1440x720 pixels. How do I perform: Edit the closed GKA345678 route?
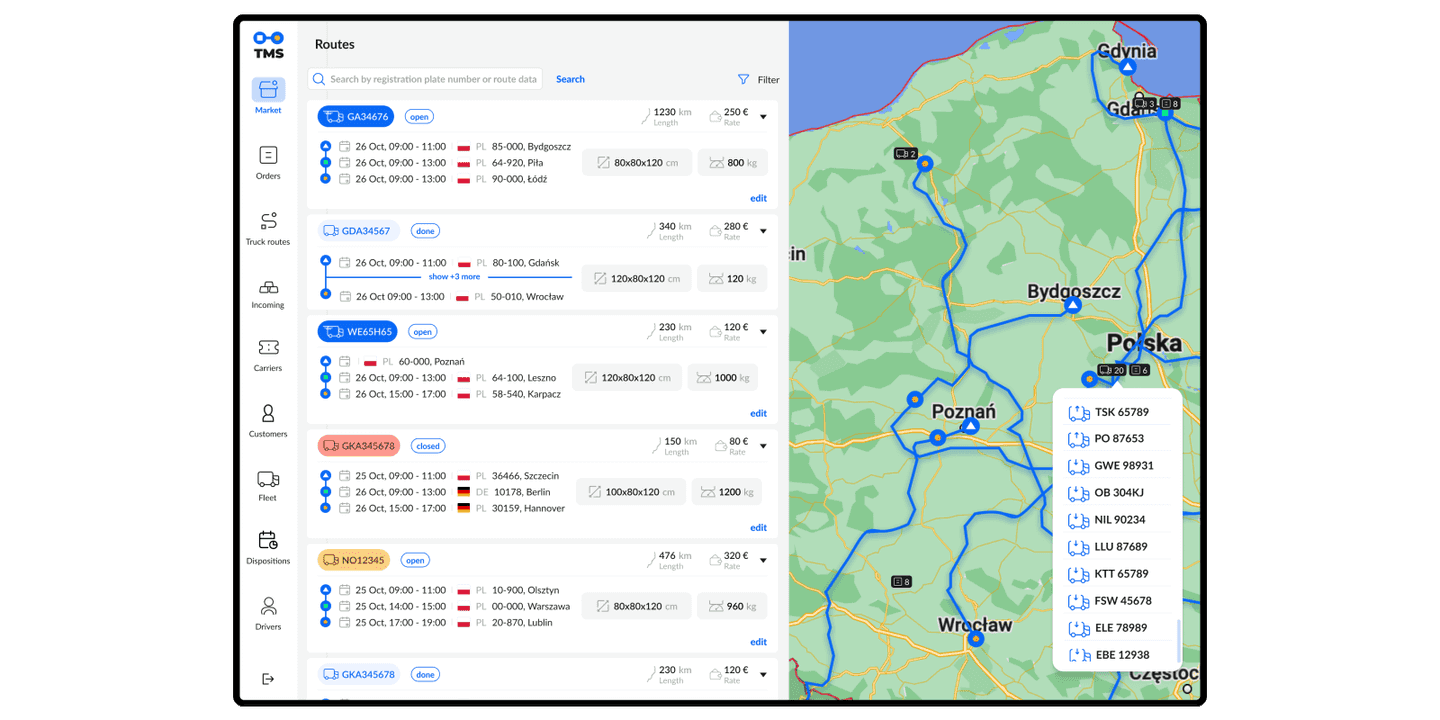coord(758,527)
